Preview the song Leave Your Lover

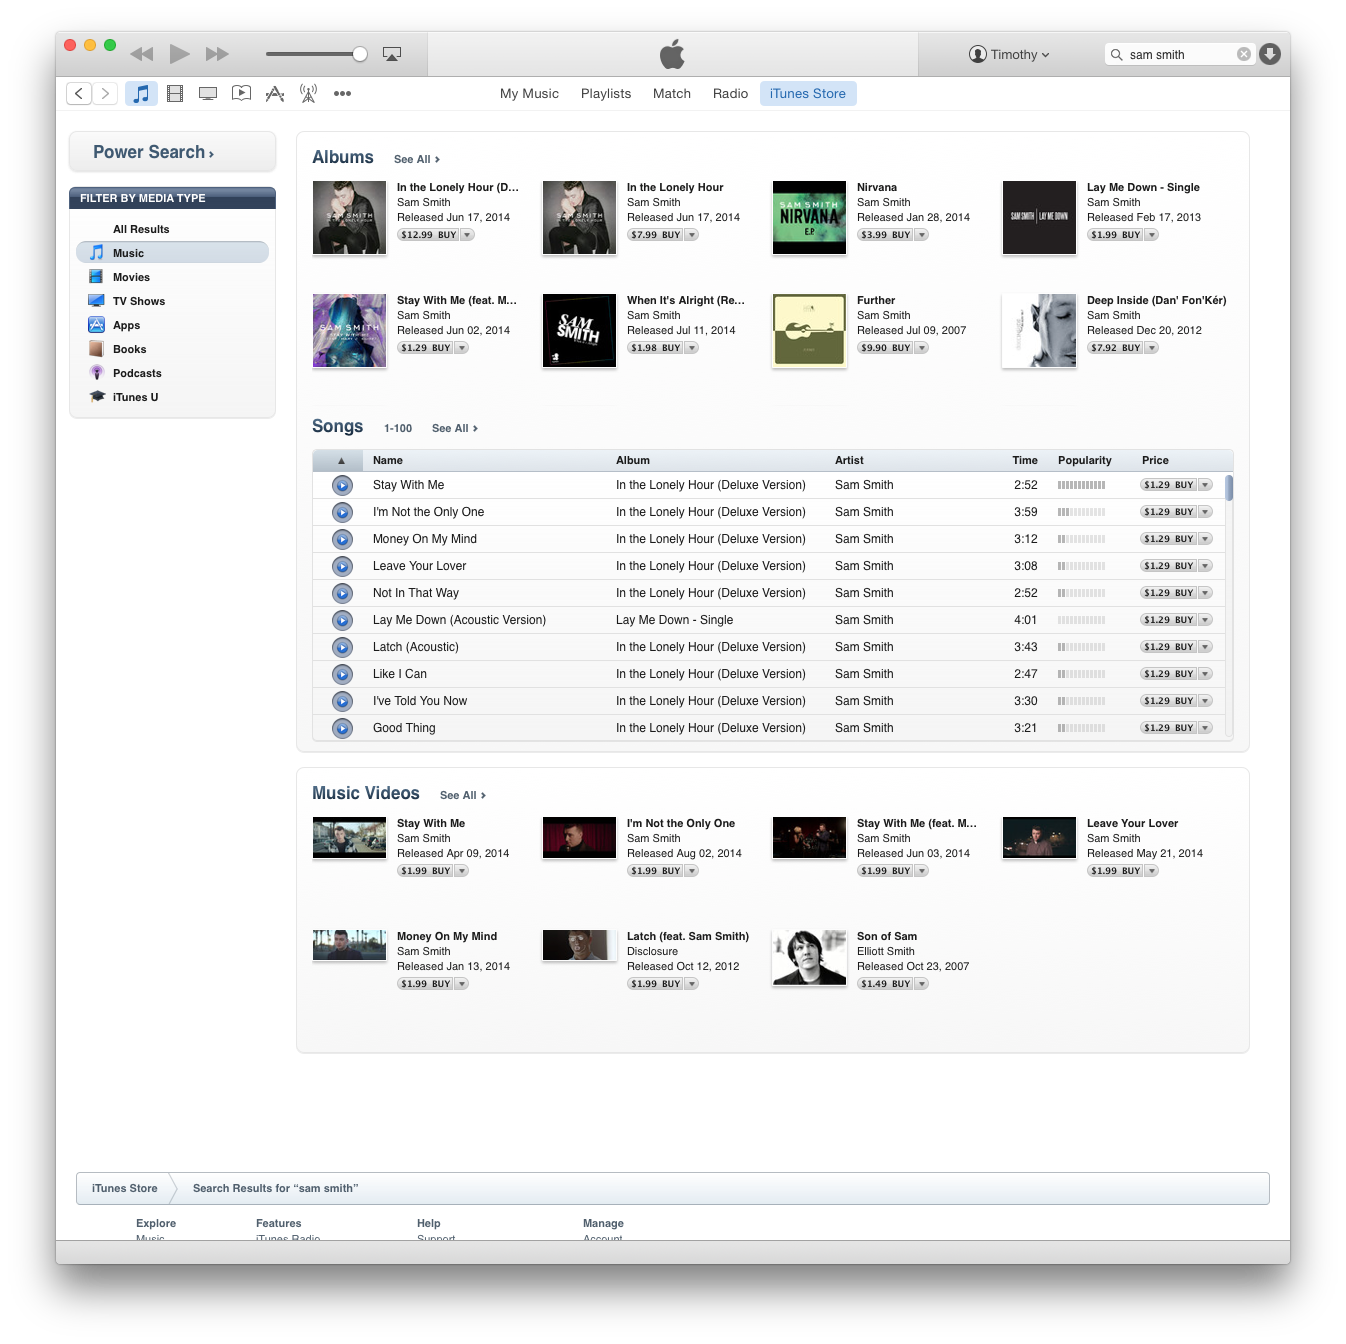pos(342,566)
